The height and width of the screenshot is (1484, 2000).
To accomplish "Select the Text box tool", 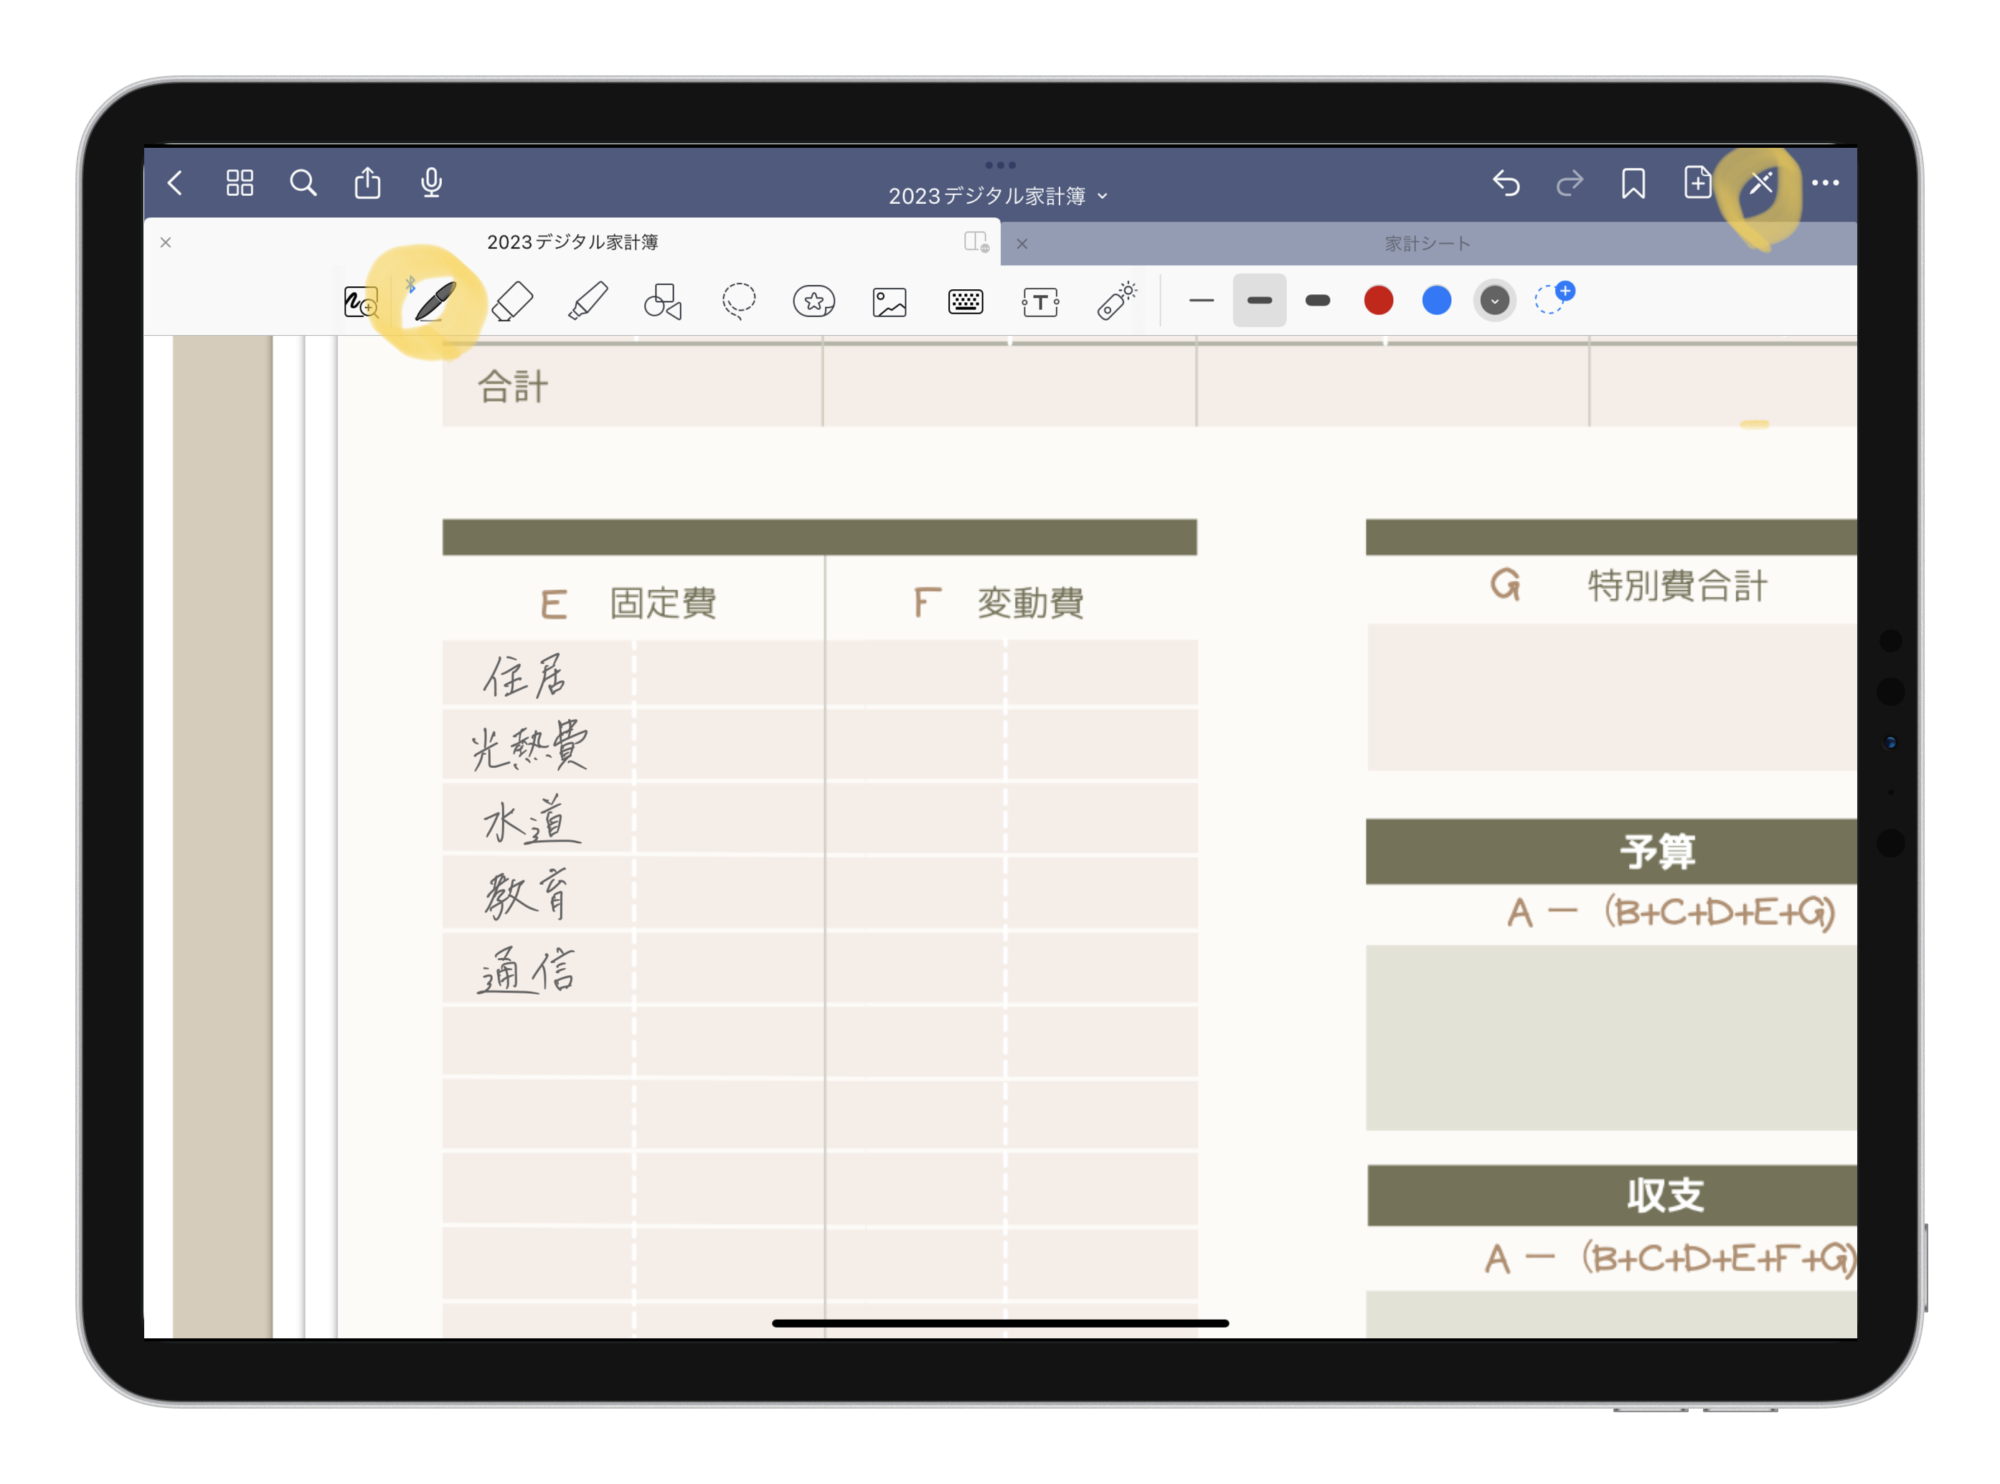I will click(x=1040, y=302).
